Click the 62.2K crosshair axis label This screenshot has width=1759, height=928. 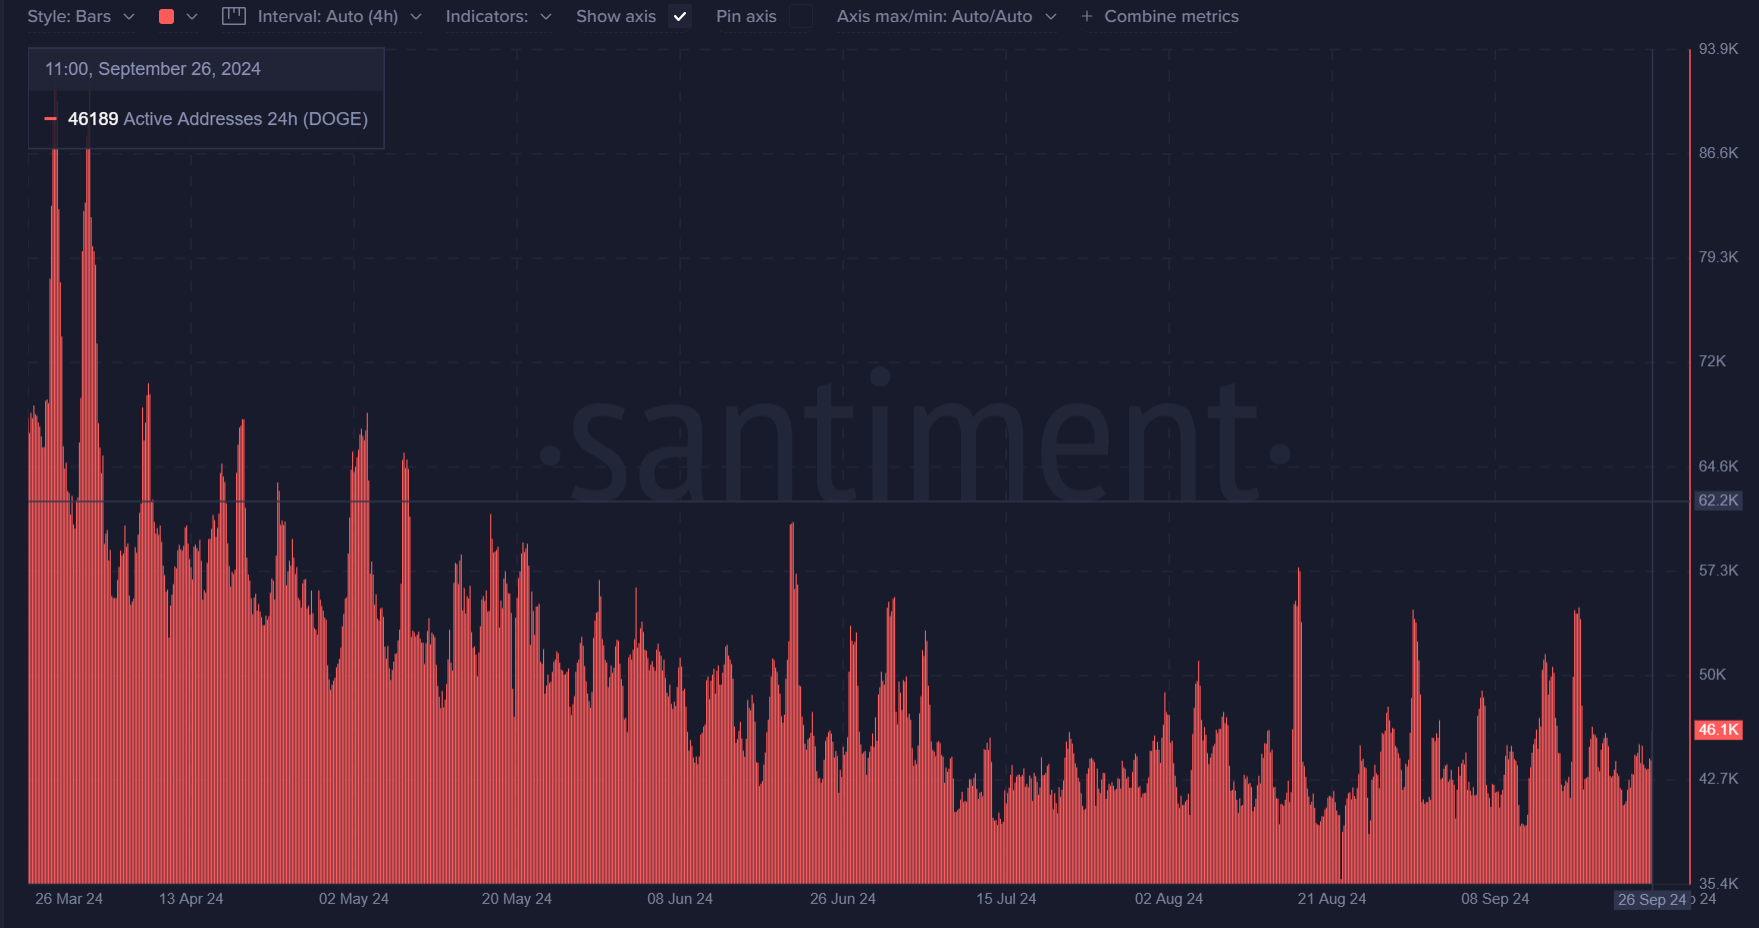point(1718,500)
